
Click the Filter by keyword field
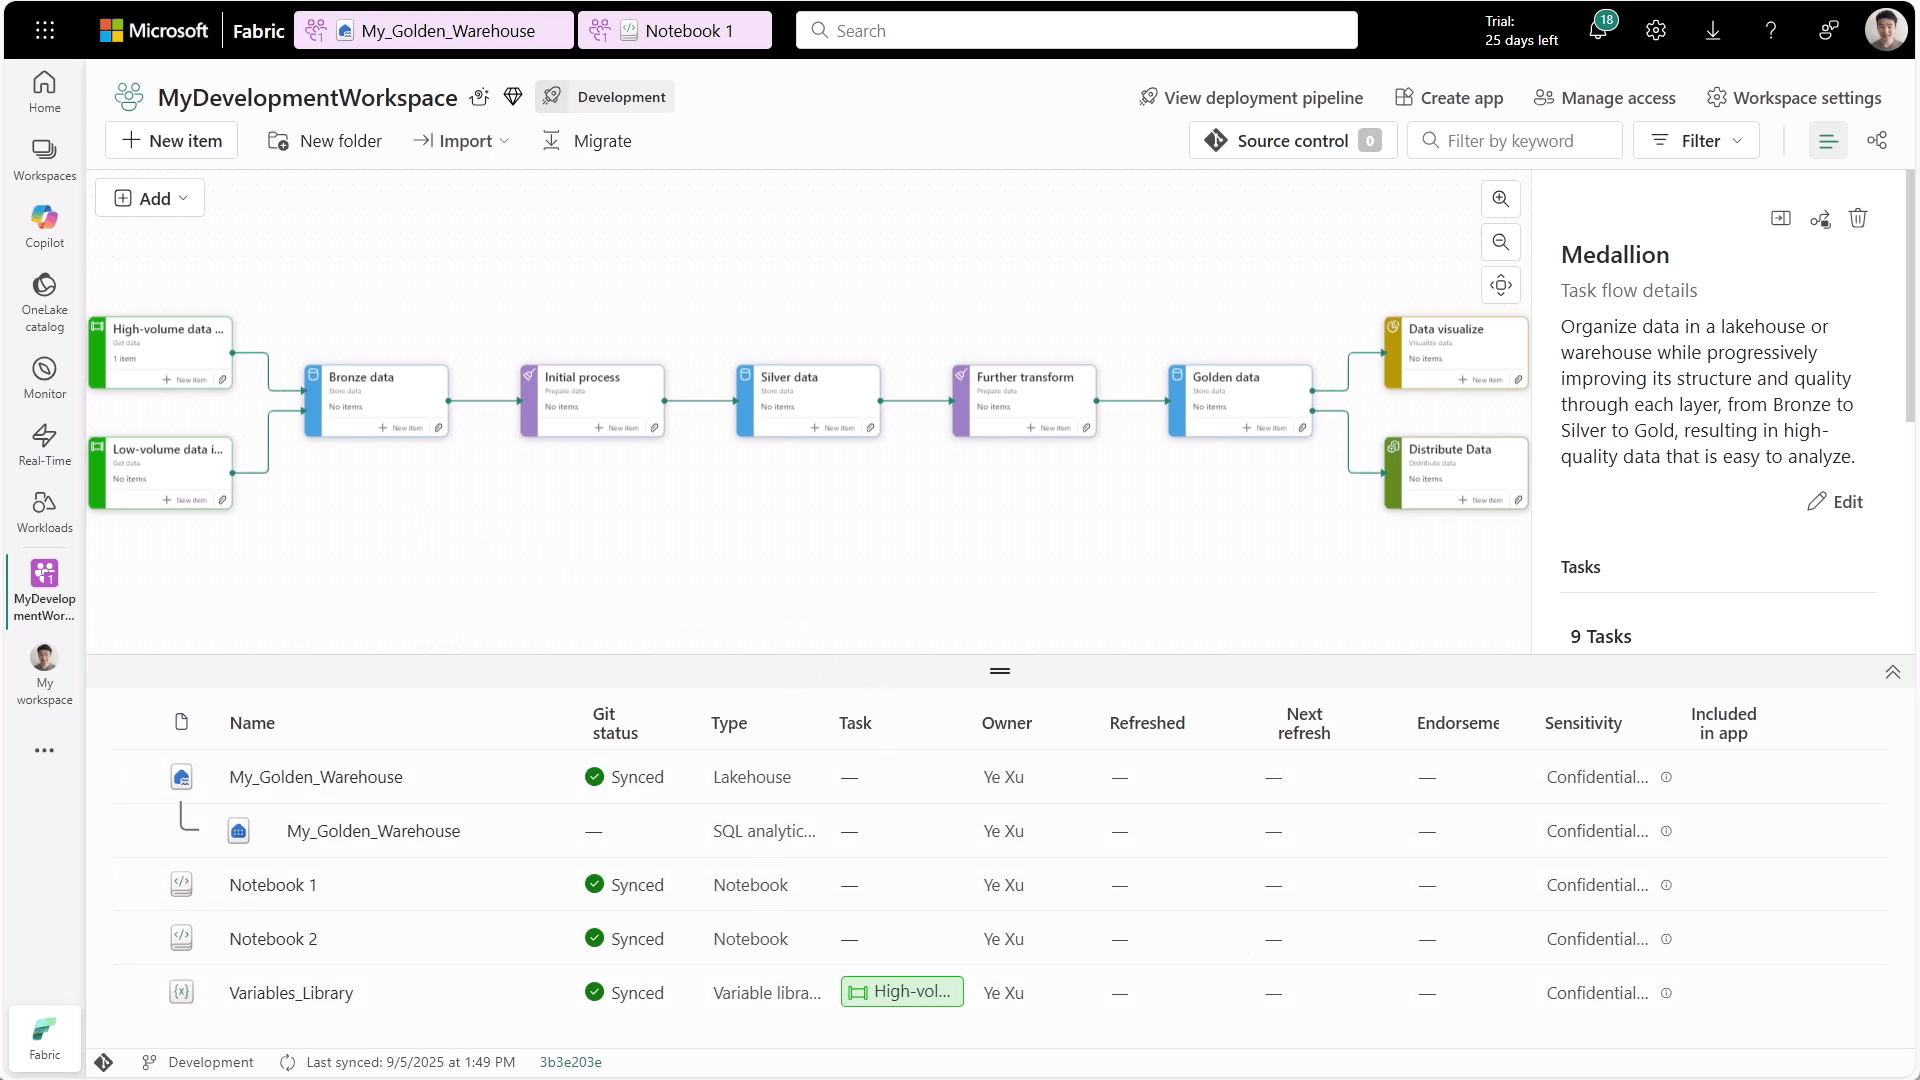1514,141
